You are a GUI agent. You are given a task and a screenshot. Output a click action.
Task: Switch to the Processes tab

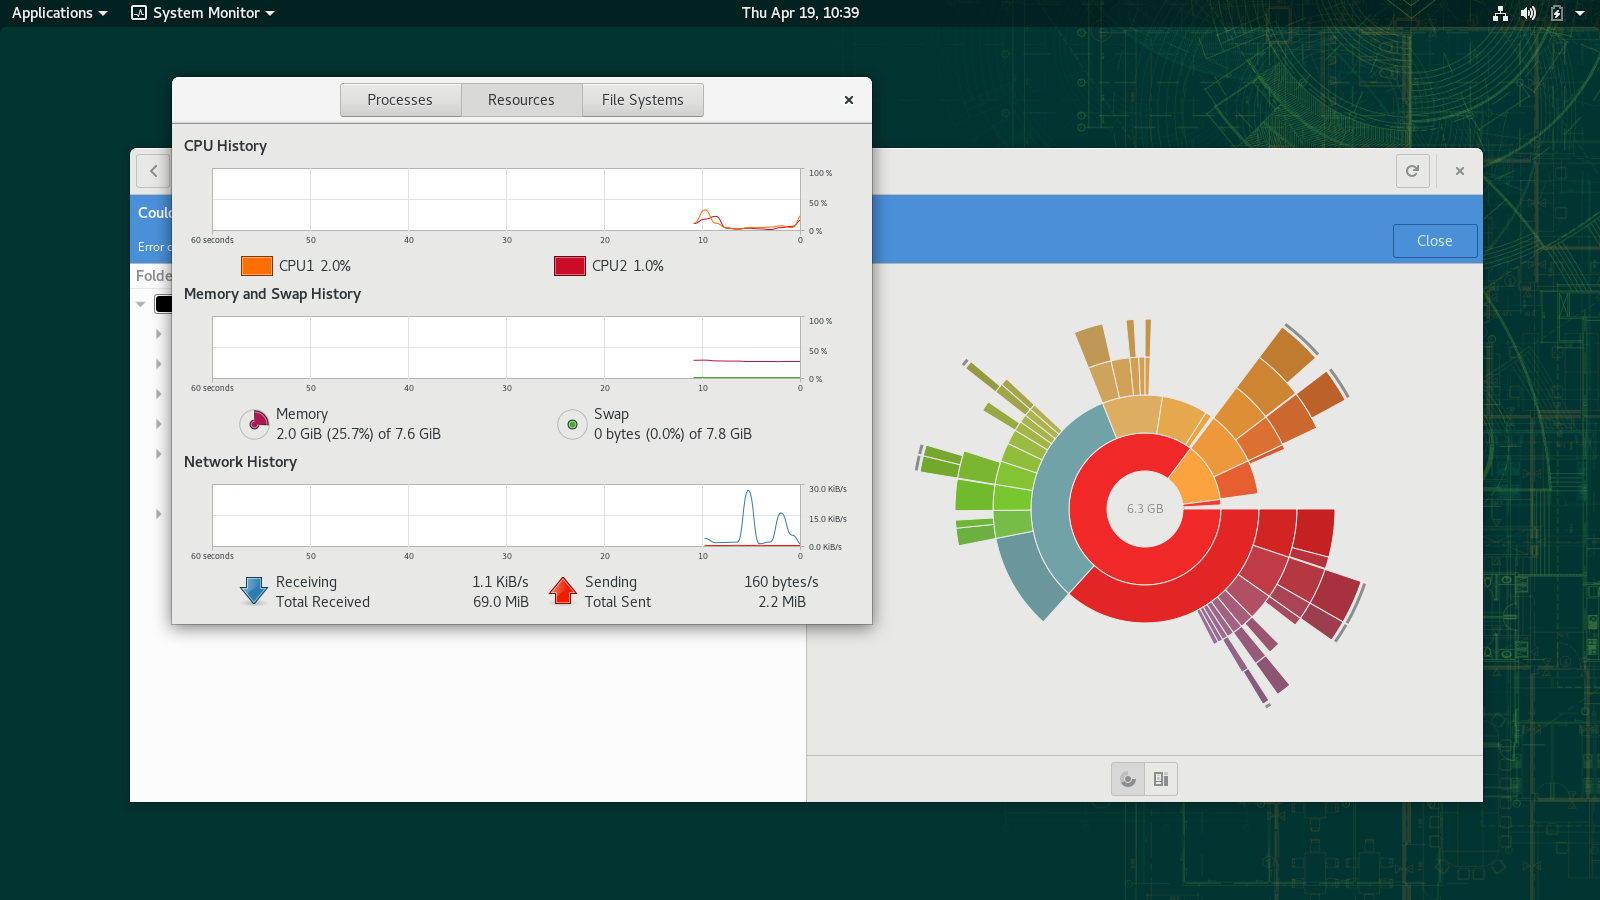(x=400, y=100)
